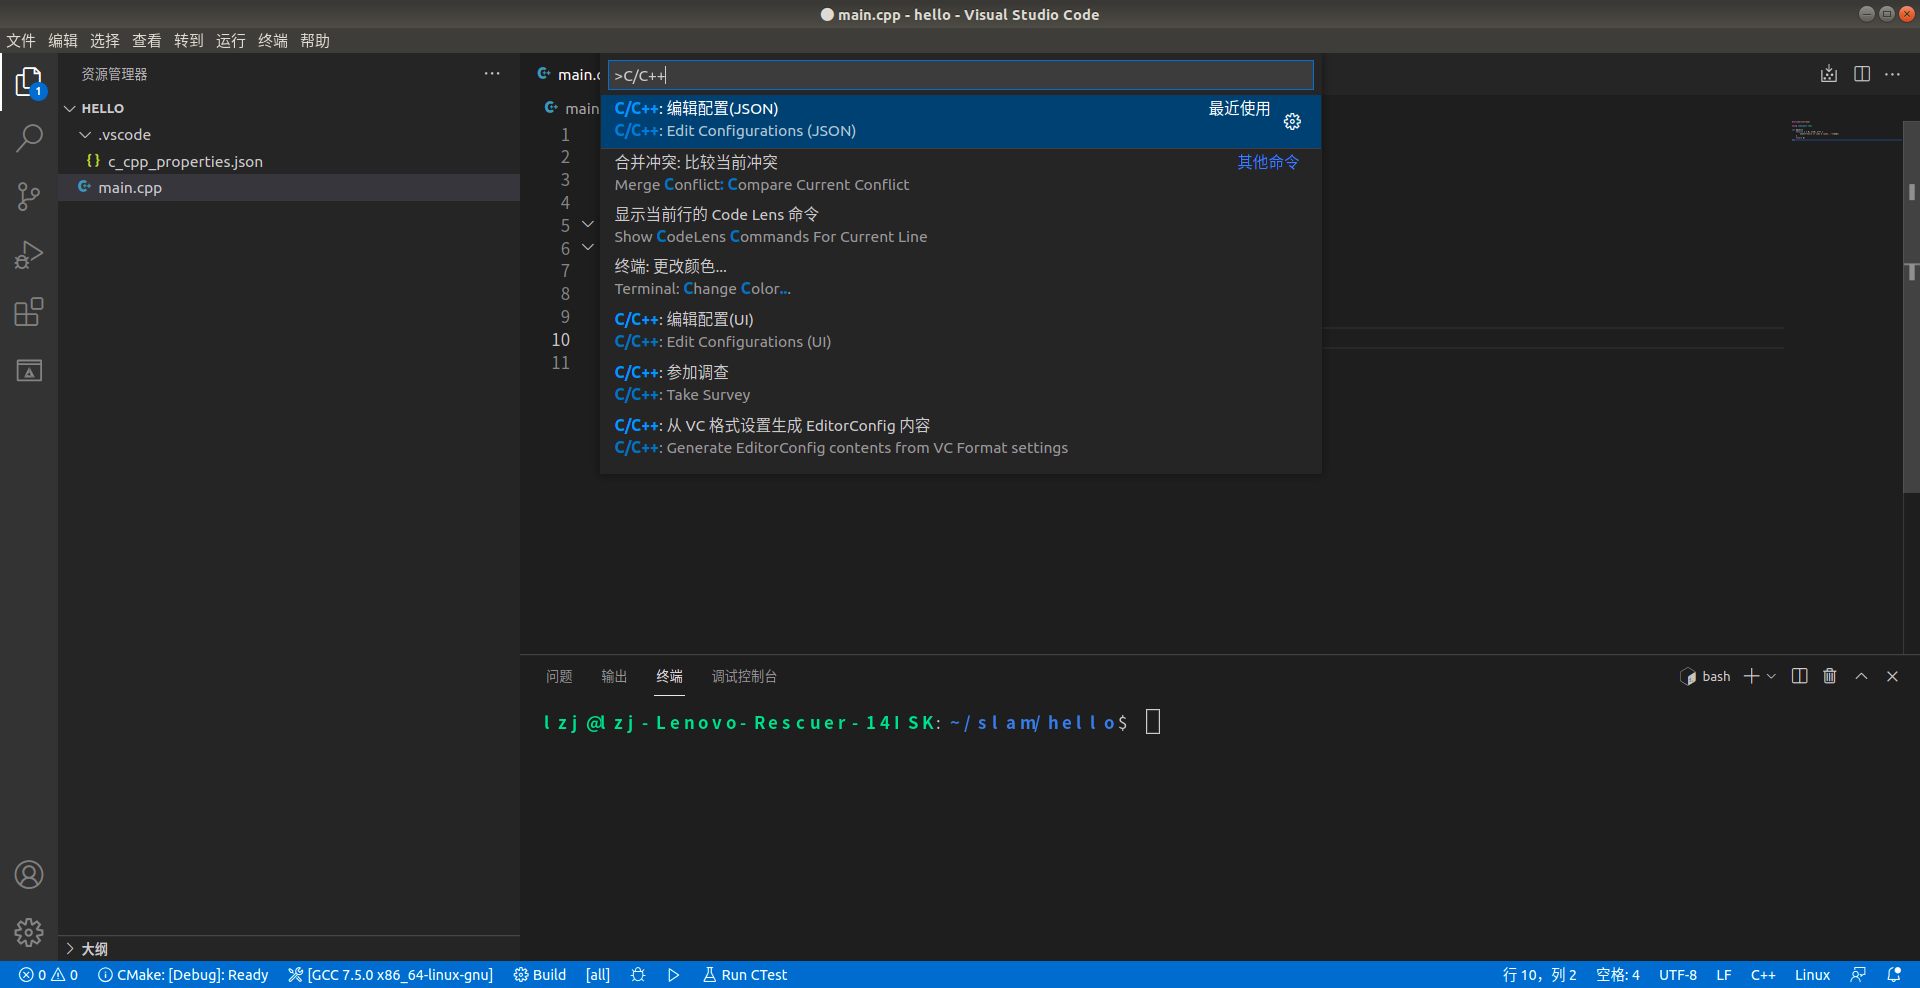
Task: Fold code at line 6 chevron
Action: pyautogui.click(x=588, y=248)
